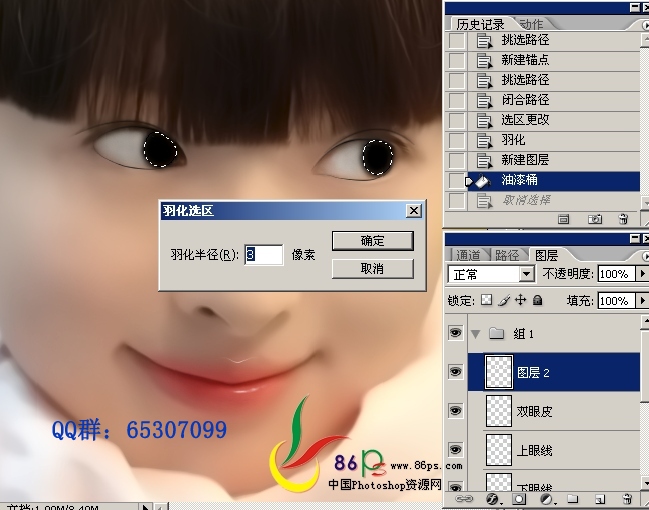The height and width of the screenshot is (510, 649).
Task: Select the 上眼线 layer thumbnail
Action: pyautogui.click(x=499, y=450)
